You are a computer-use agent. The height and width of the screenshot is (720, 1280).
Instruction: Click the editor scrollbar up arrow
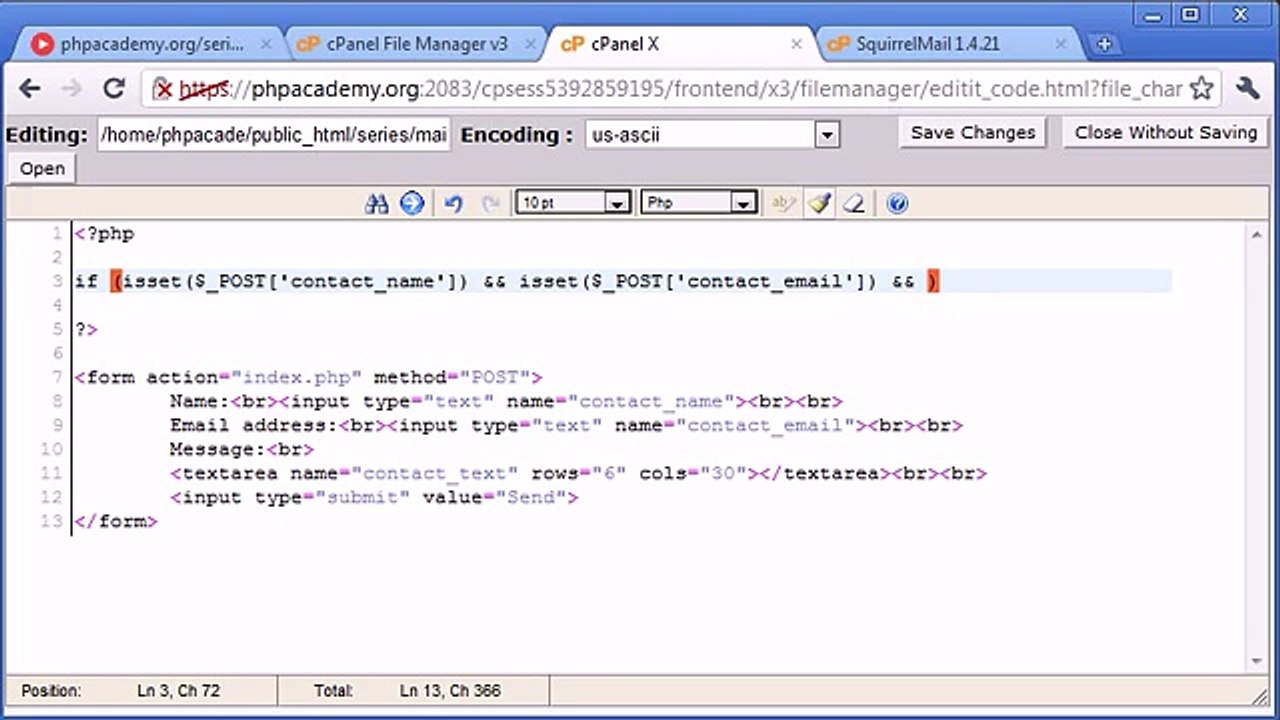[x=1257, y=234]
